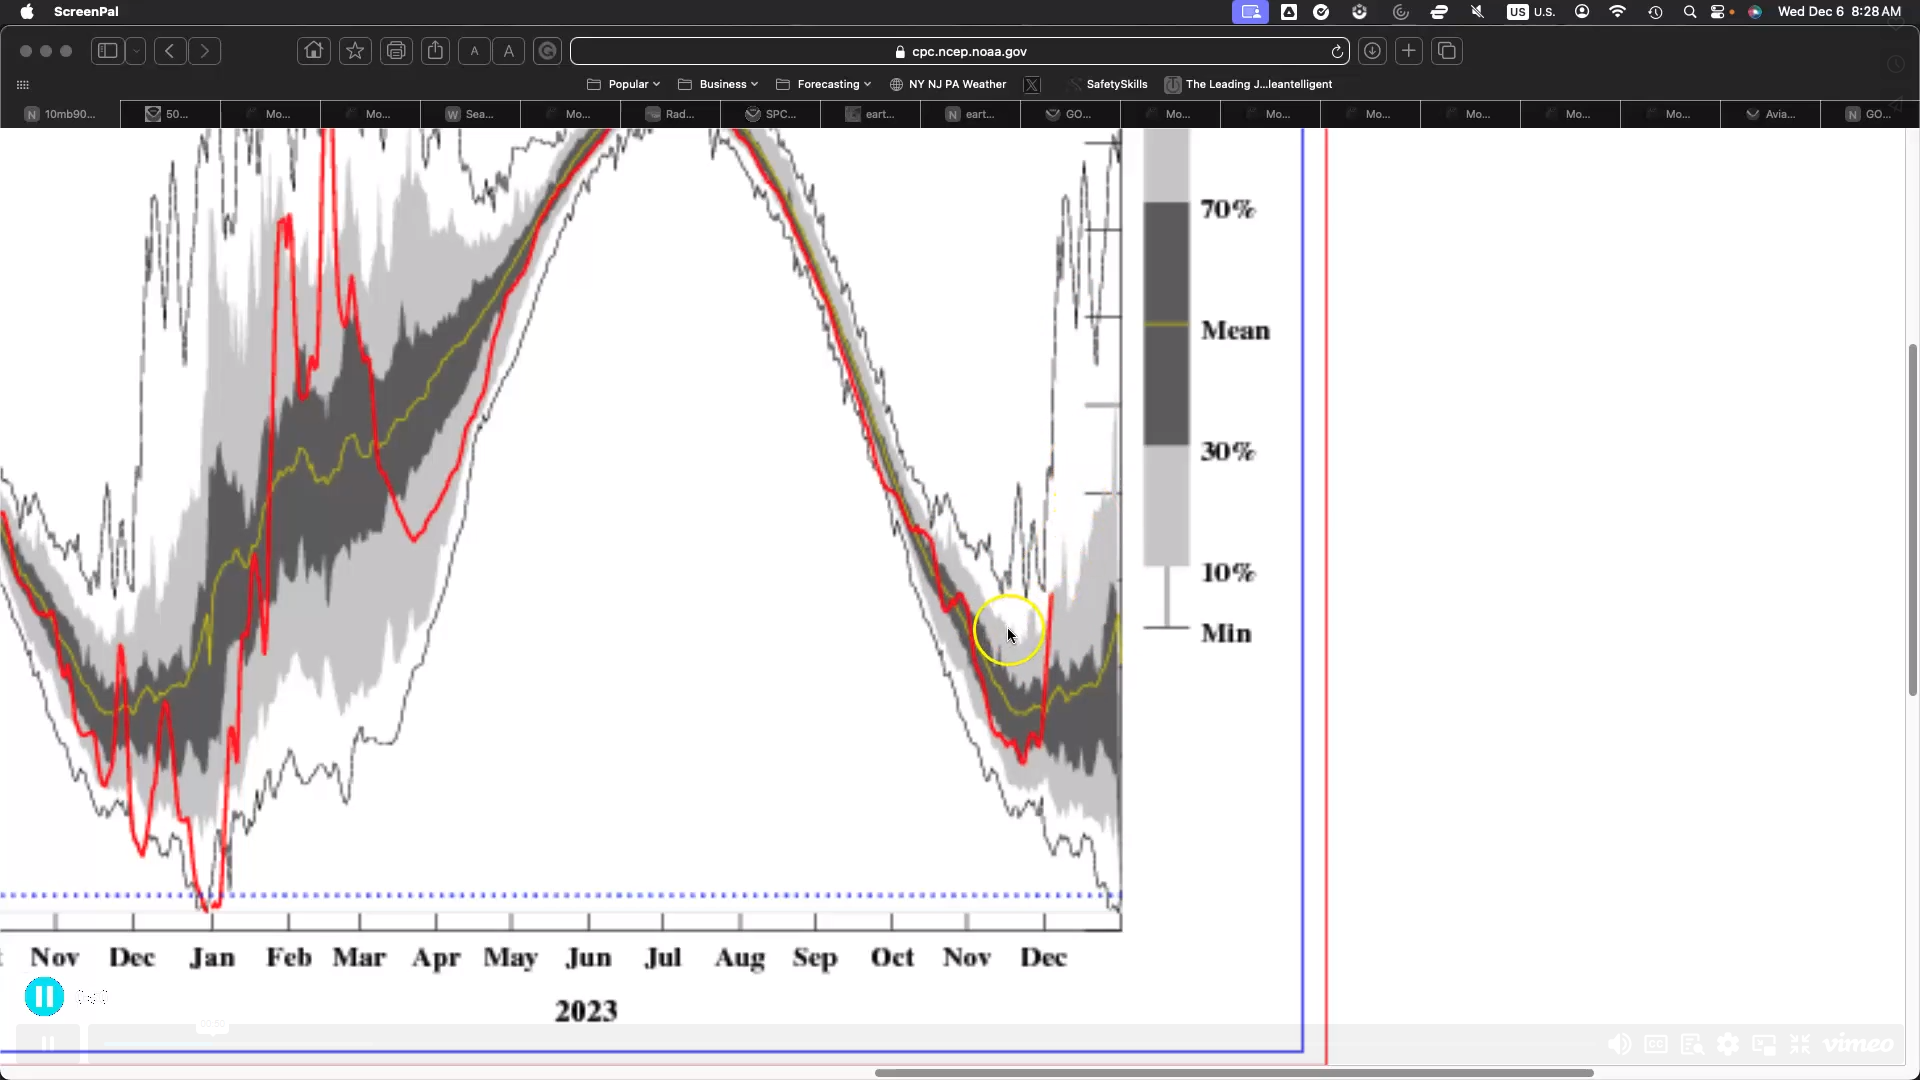This screenshot has width=1920, height=1080.
Task: Click the vertical page scrollbar thumb
Action: [x=1912, y=519]
